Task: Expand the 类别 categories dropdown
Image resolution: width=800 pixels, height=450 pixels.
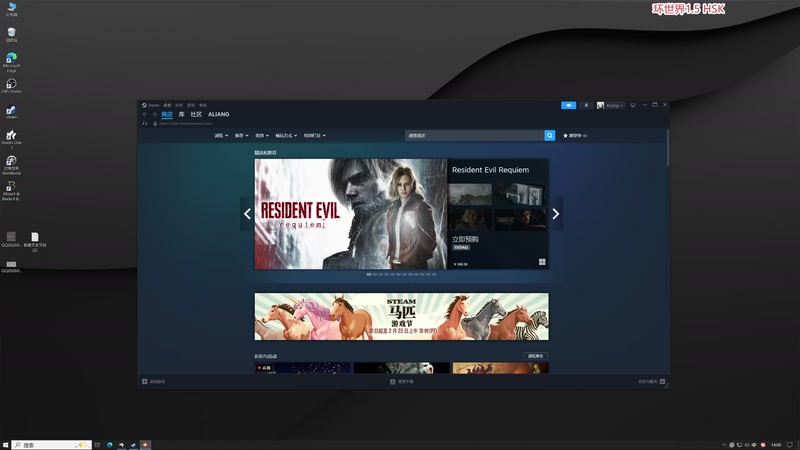Action: (x=262, y=136)
